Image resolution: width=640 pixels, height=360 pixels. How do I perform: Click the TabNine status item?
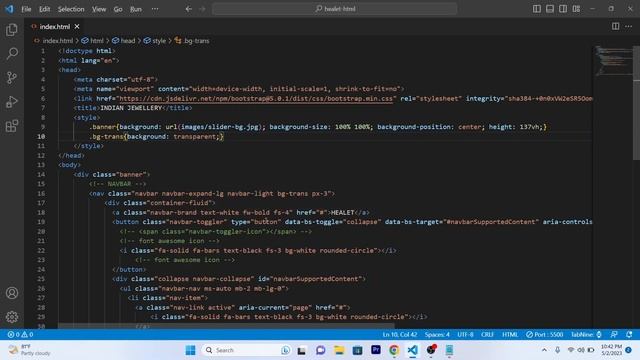click(586, 334)
